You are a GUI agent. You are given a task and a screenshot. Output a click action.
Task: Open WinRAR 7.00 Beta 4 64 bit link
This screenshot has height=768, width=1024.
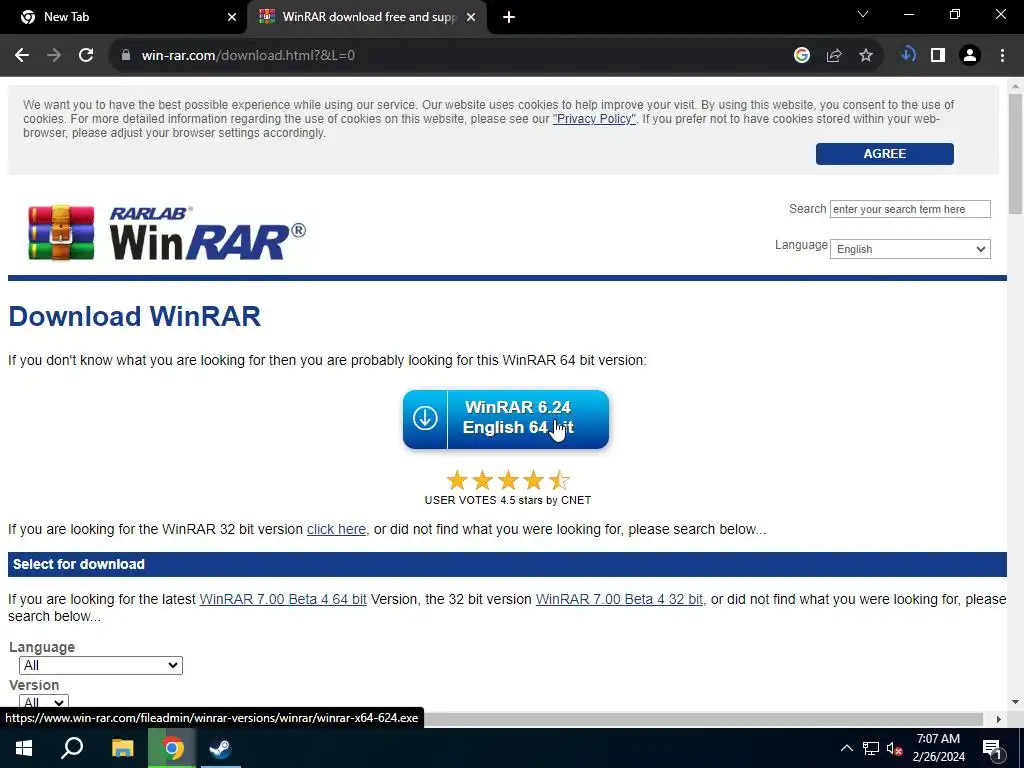[x=283, y=599]
